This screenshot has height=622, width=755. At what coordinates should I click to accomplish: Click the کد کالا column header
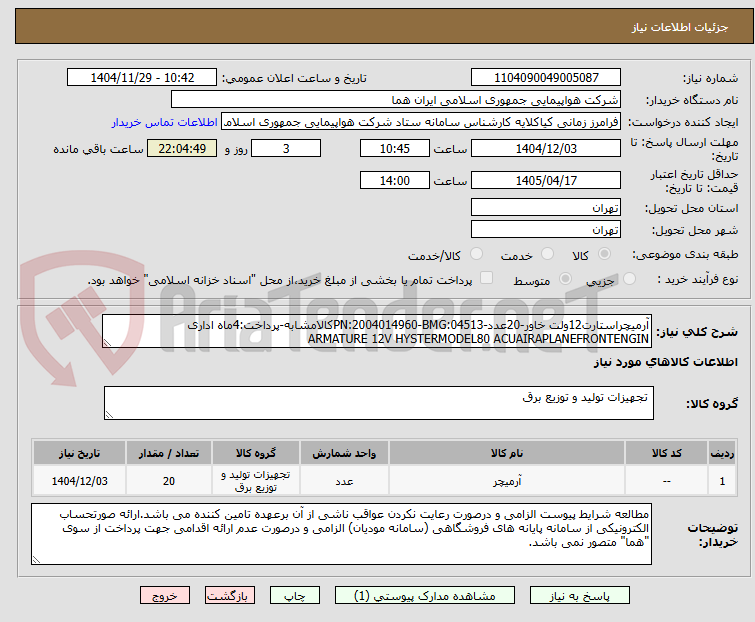pyautogui.click(x=666, y=453)
